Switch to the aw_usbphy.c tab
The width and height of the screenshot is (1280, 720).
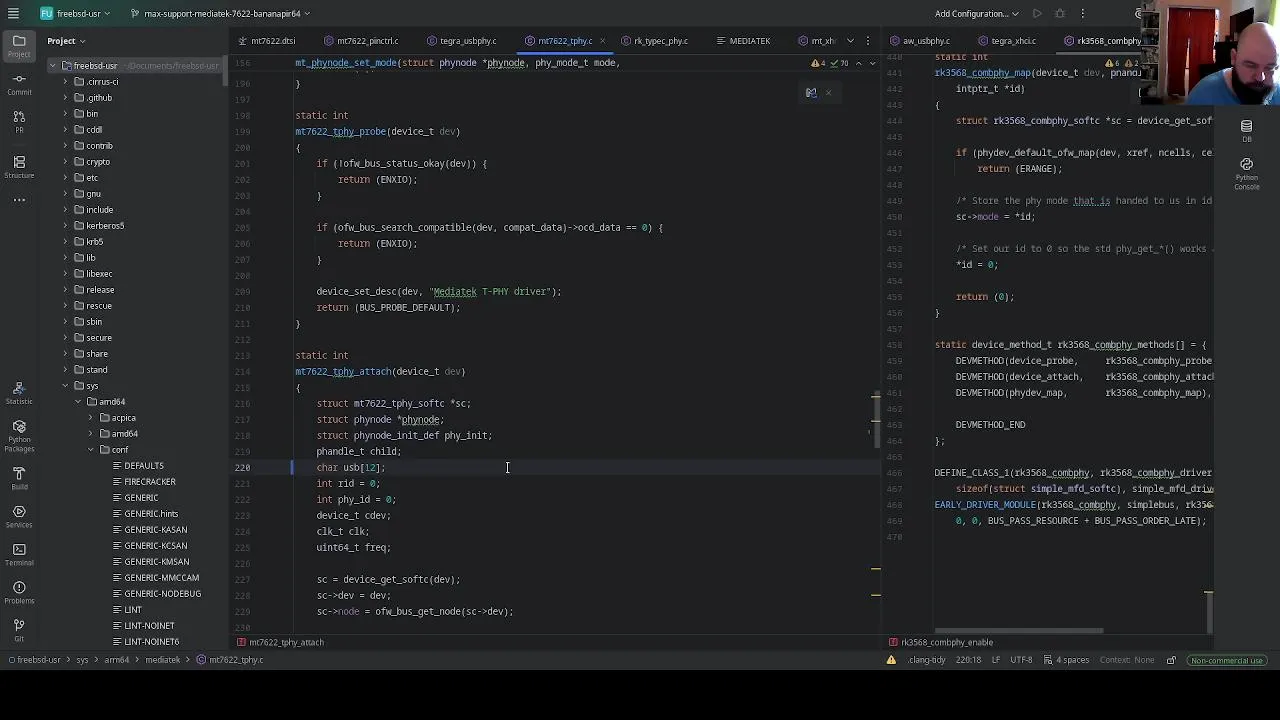(920, 41)
